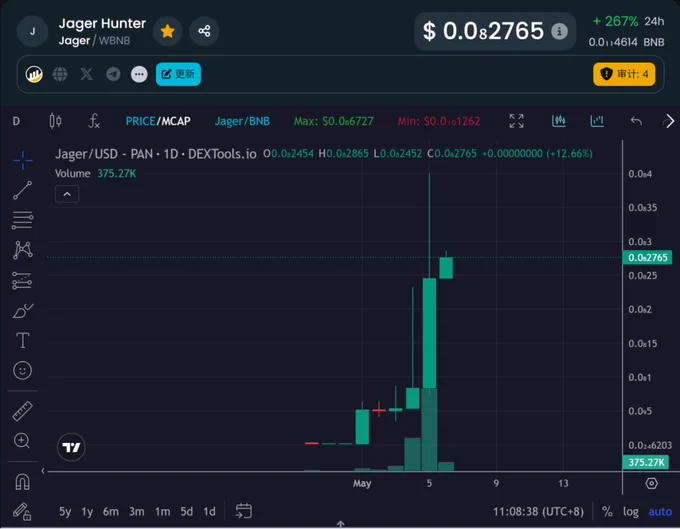
Task: Undo last chart action
Action: click(x=636, y=121)
